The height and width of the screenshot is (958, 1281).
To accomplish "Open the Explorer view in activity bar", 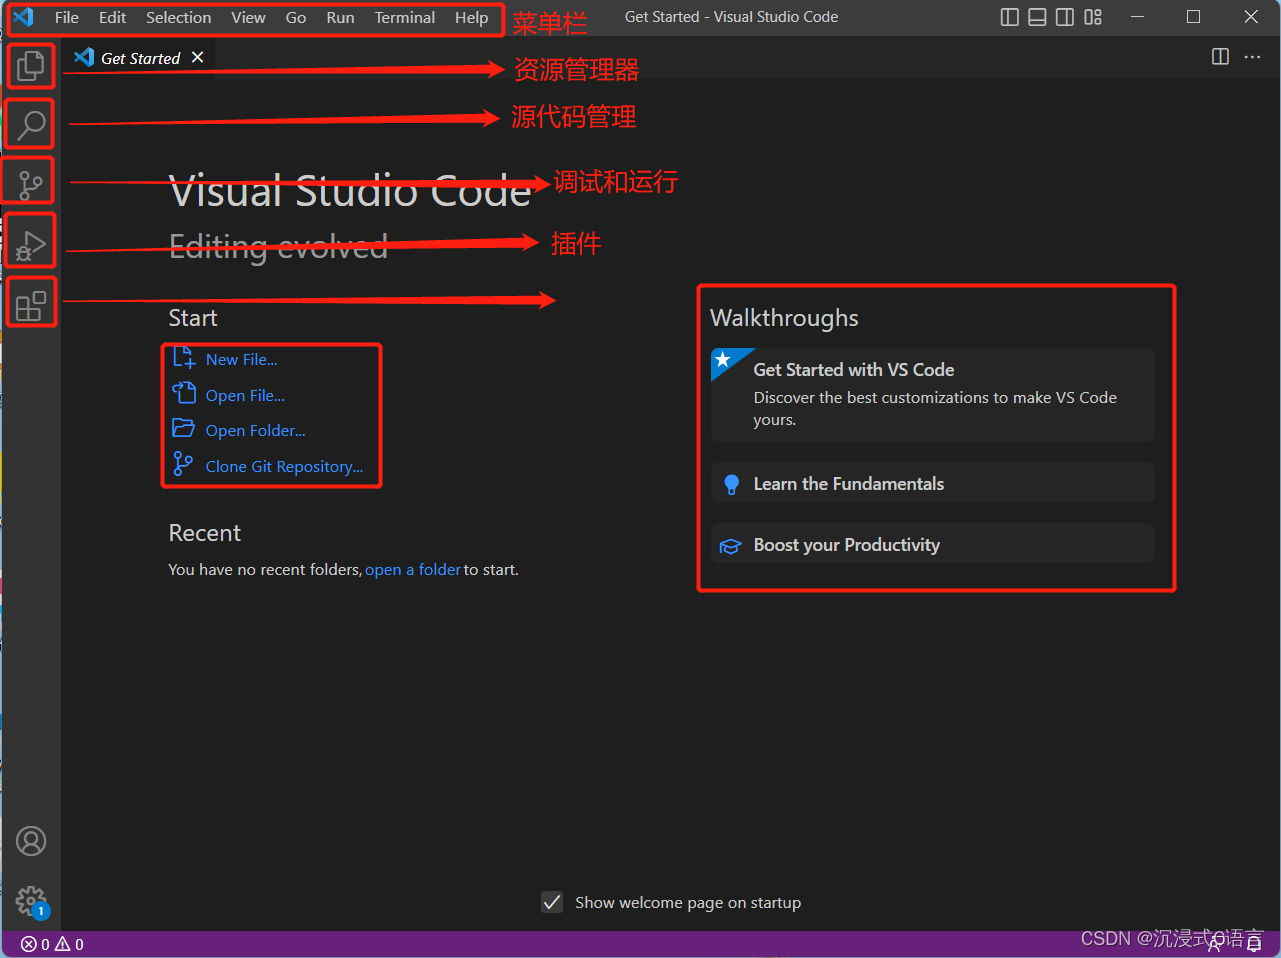I will (31, 66).
